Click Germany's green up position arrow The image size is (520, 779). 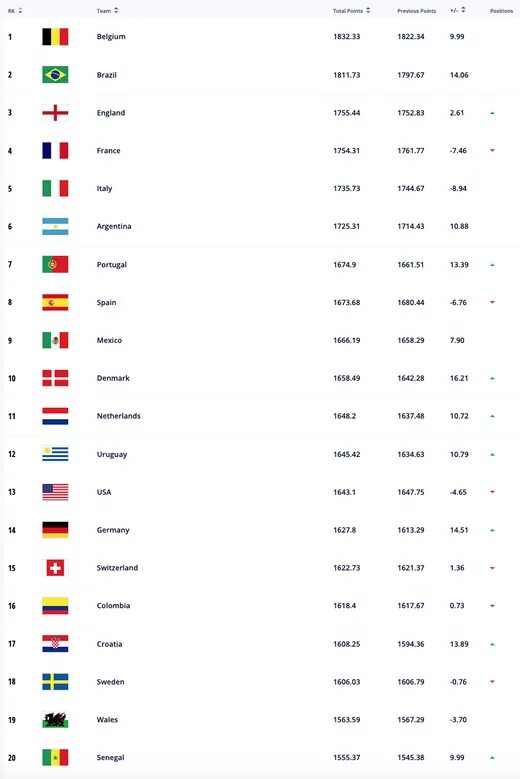coord(492,530)
